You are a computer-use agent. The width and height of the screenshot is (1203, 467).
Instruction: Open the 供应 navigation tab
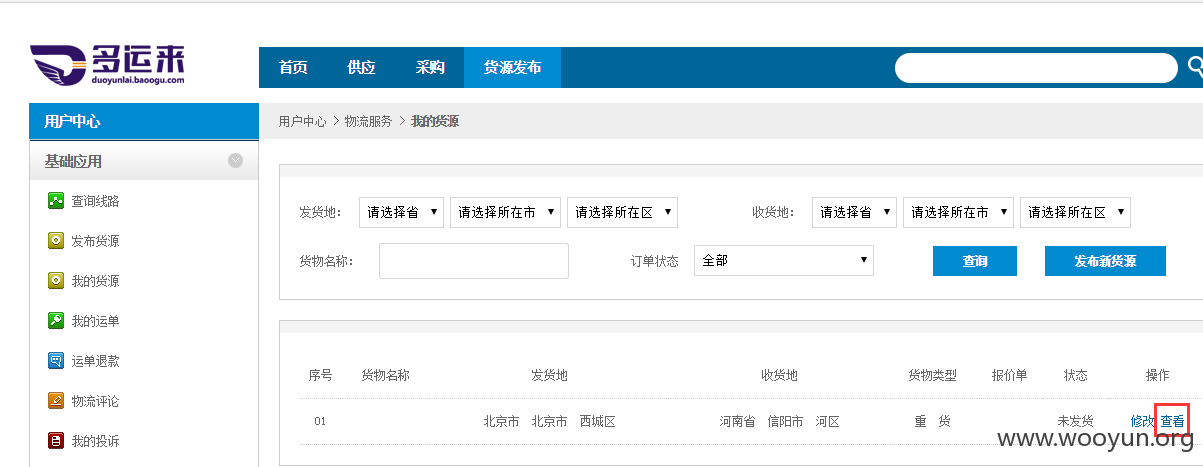pos(361,67)
